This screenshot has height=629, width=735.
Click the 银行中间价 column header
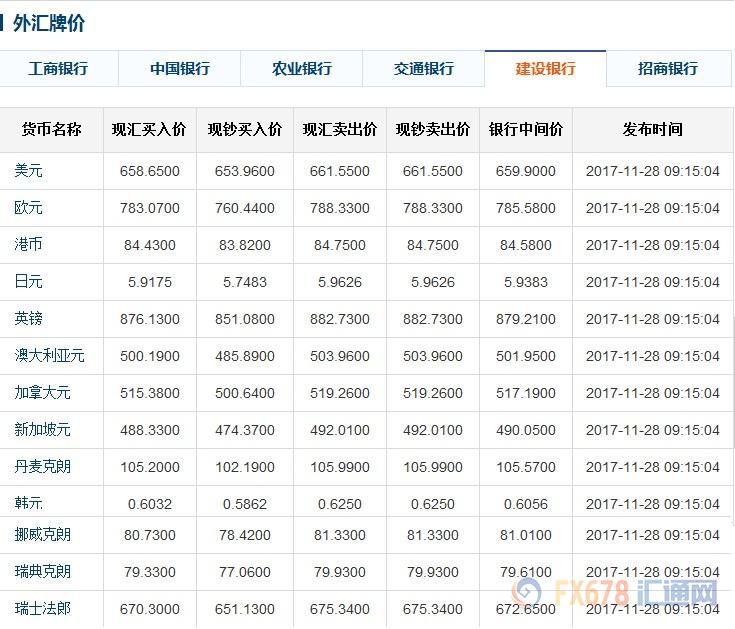coord(525,129)
